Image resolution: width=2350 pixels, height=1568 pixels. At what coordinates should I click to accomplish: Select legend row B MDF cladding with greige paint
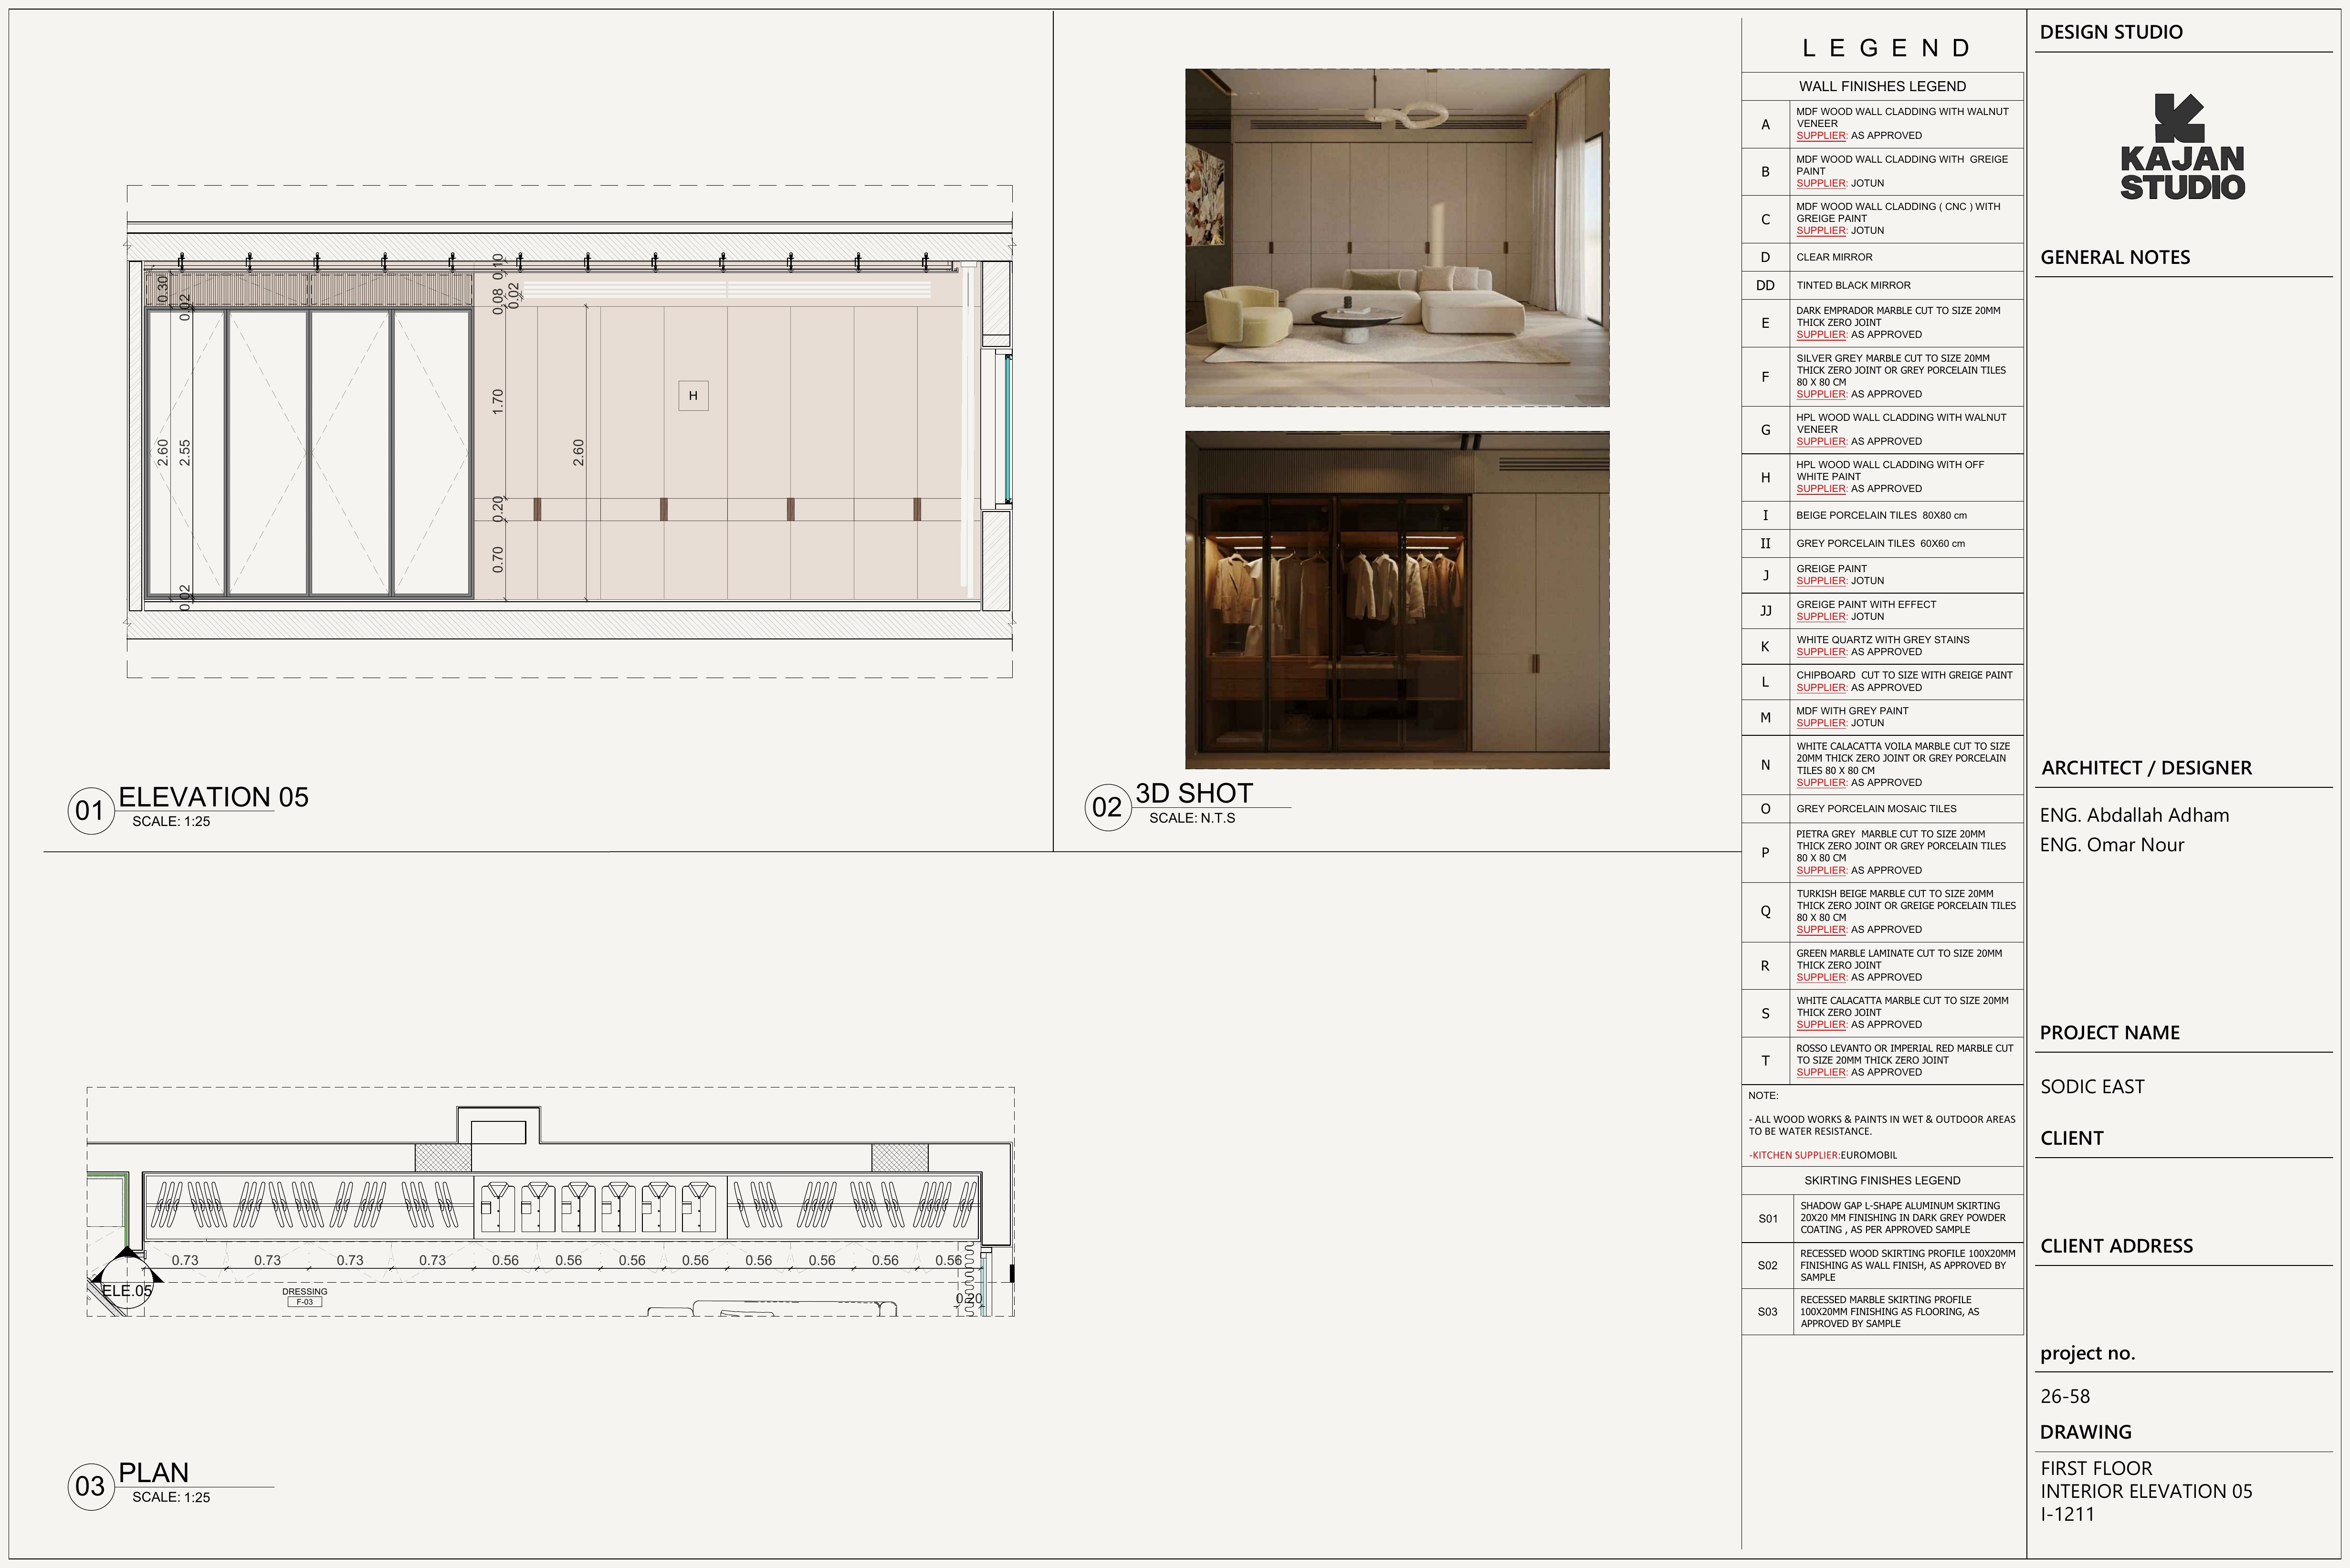pos(1882,171)
